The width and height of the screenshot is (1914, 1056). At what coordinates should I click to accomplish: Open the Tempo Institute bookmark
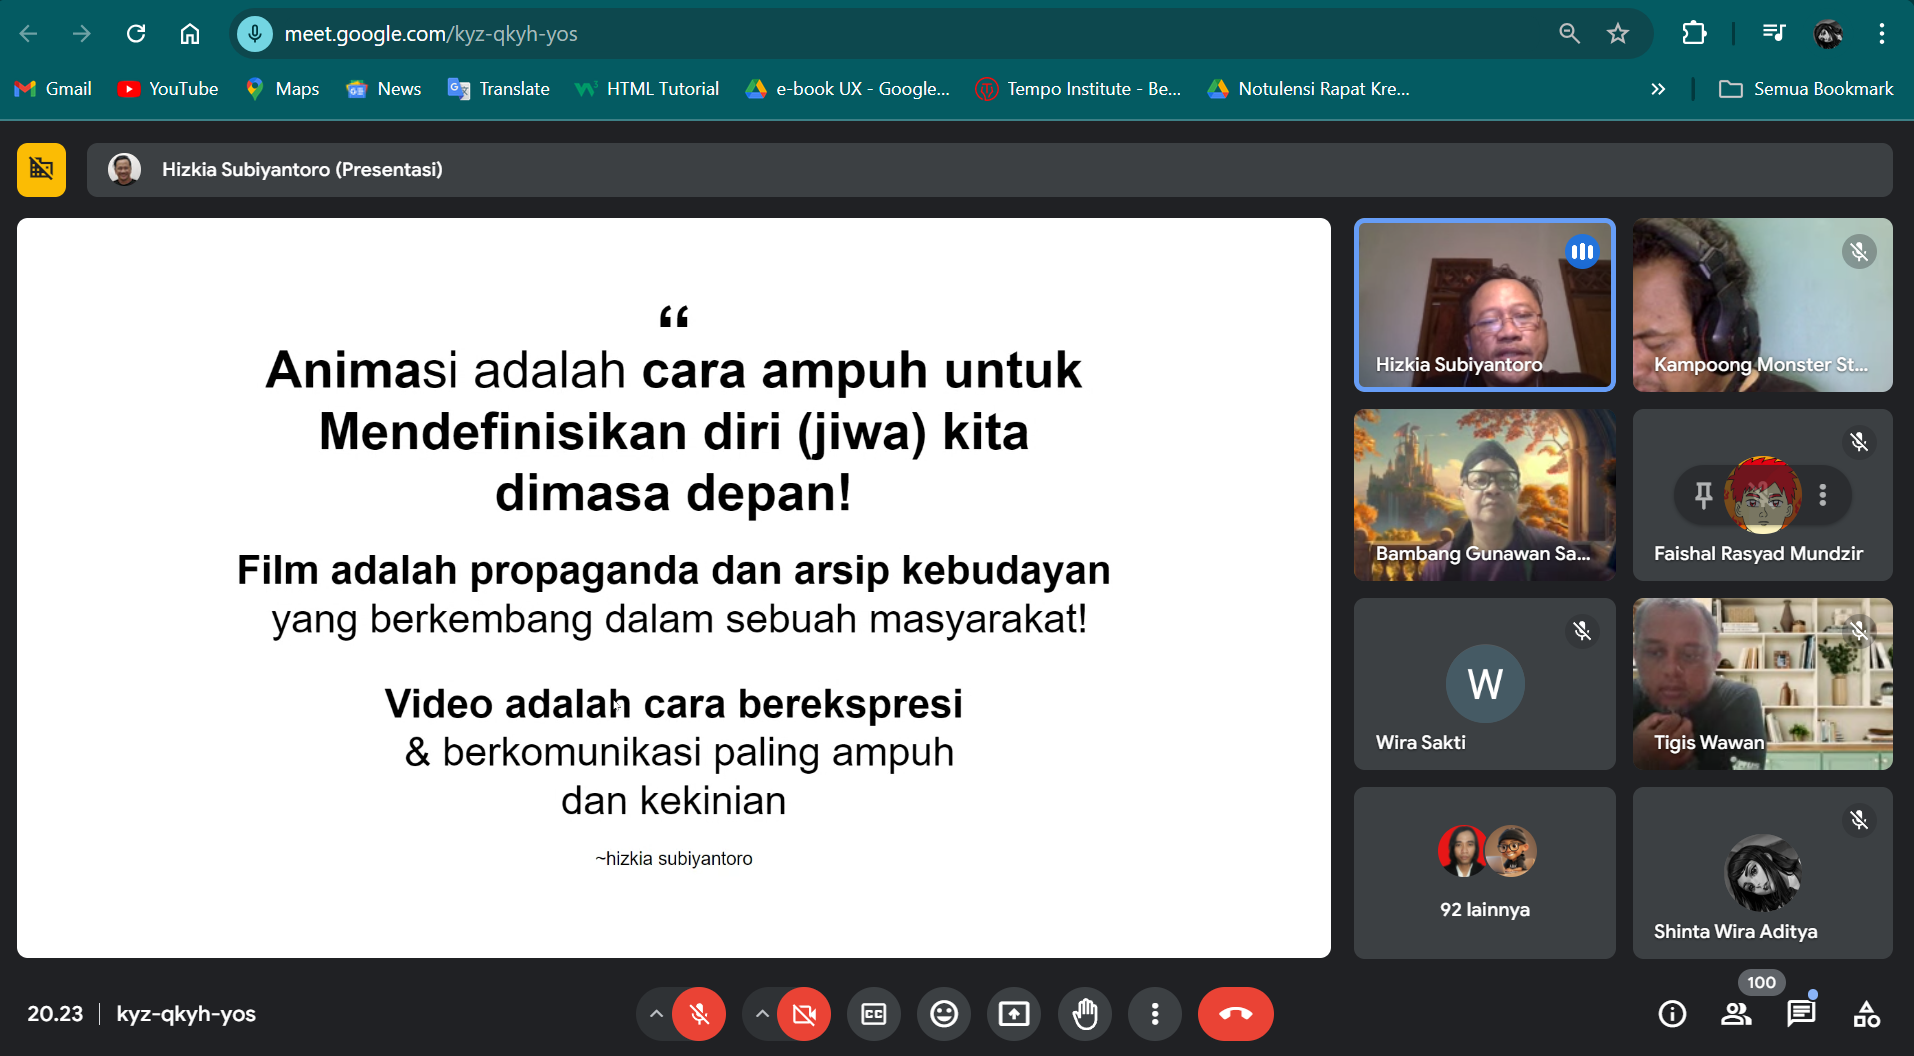(x=1079, y=89)
